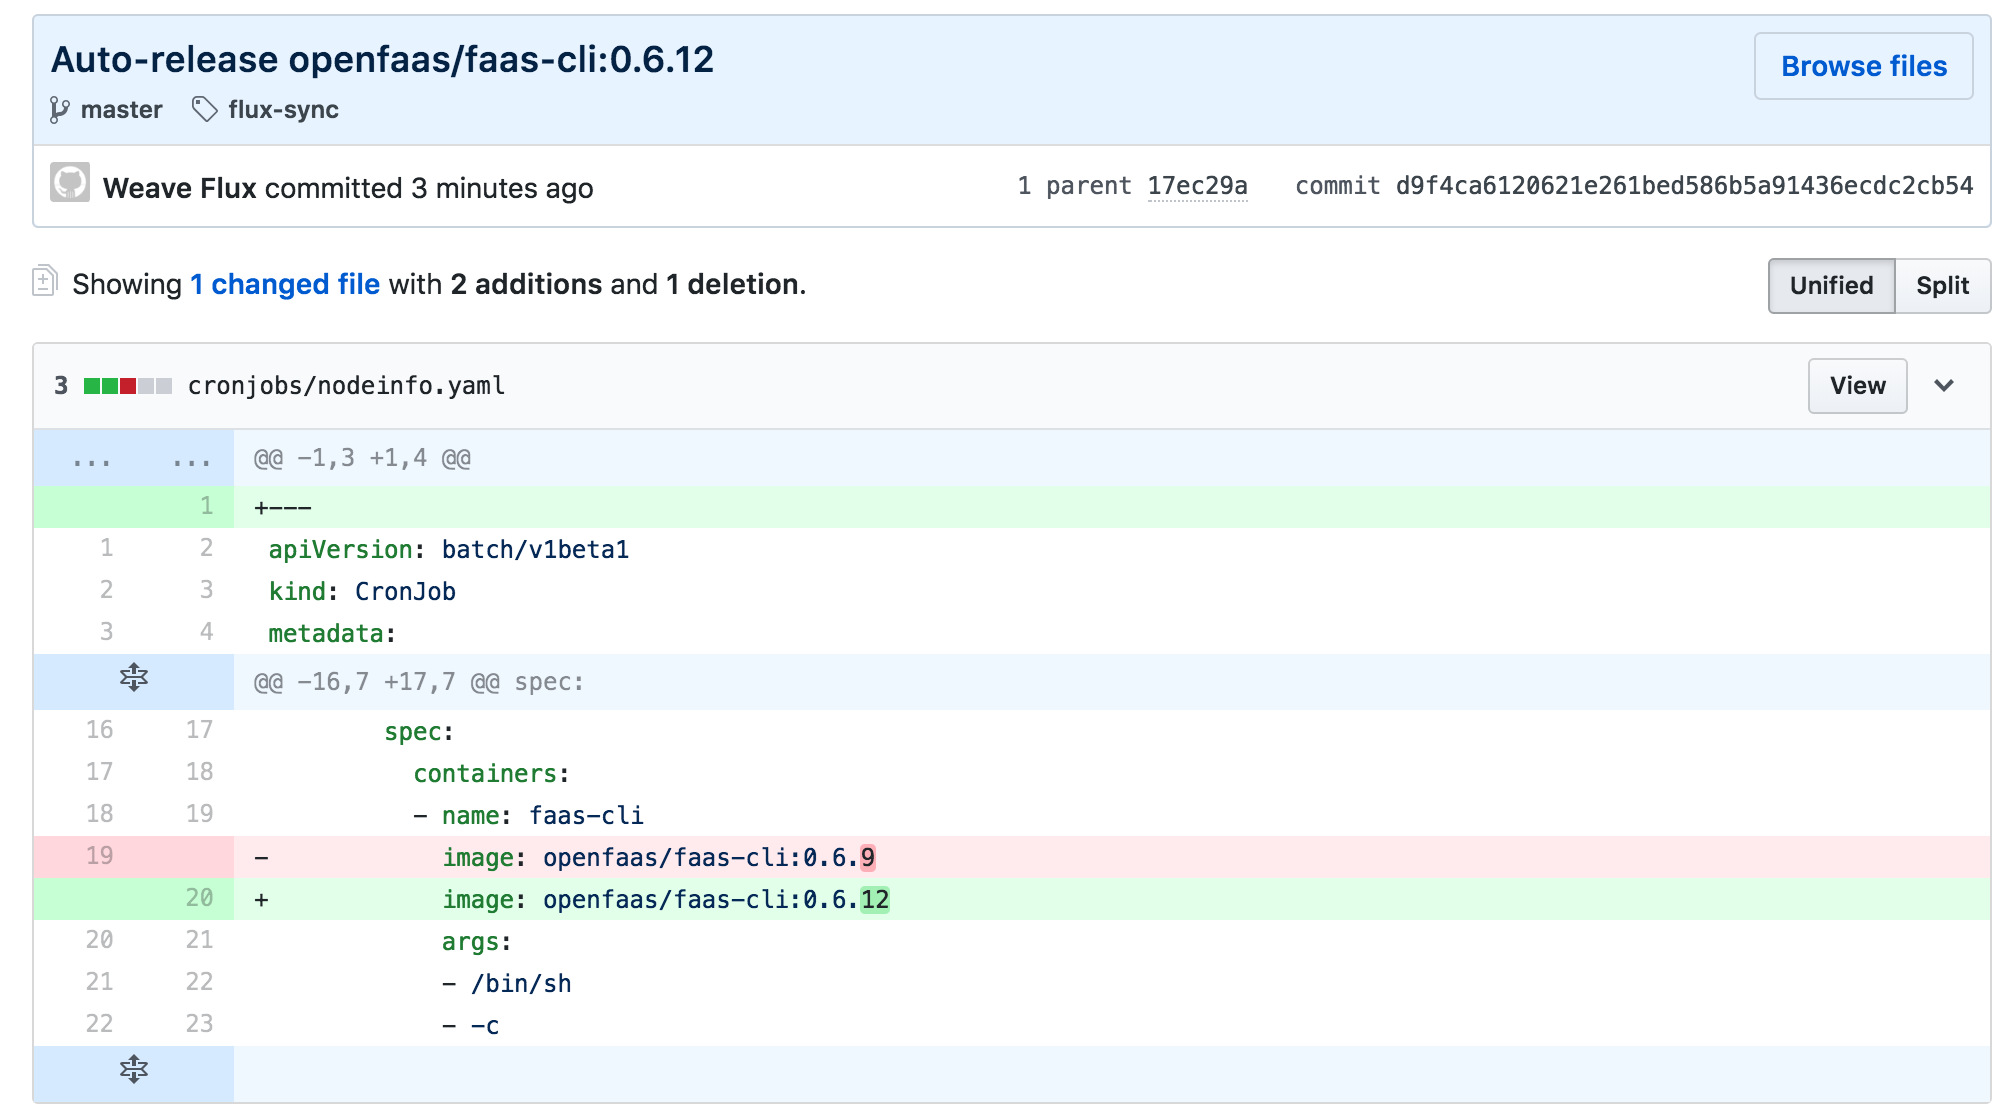Viewport: 2010px width, 1118px height.
Task: Collapse the nodeinfo.yaml diff with chevron
Action: pos(1944,386)
